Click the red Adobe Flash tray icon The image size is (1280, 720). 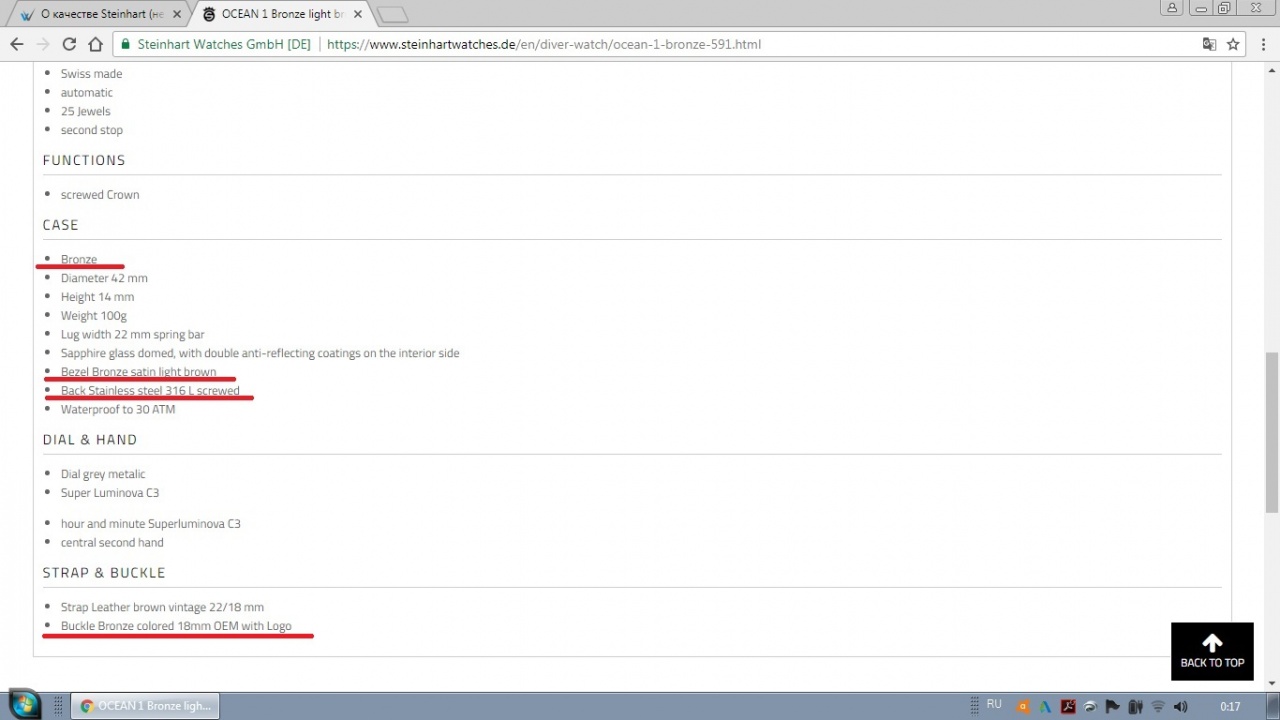click(1068, 706)
